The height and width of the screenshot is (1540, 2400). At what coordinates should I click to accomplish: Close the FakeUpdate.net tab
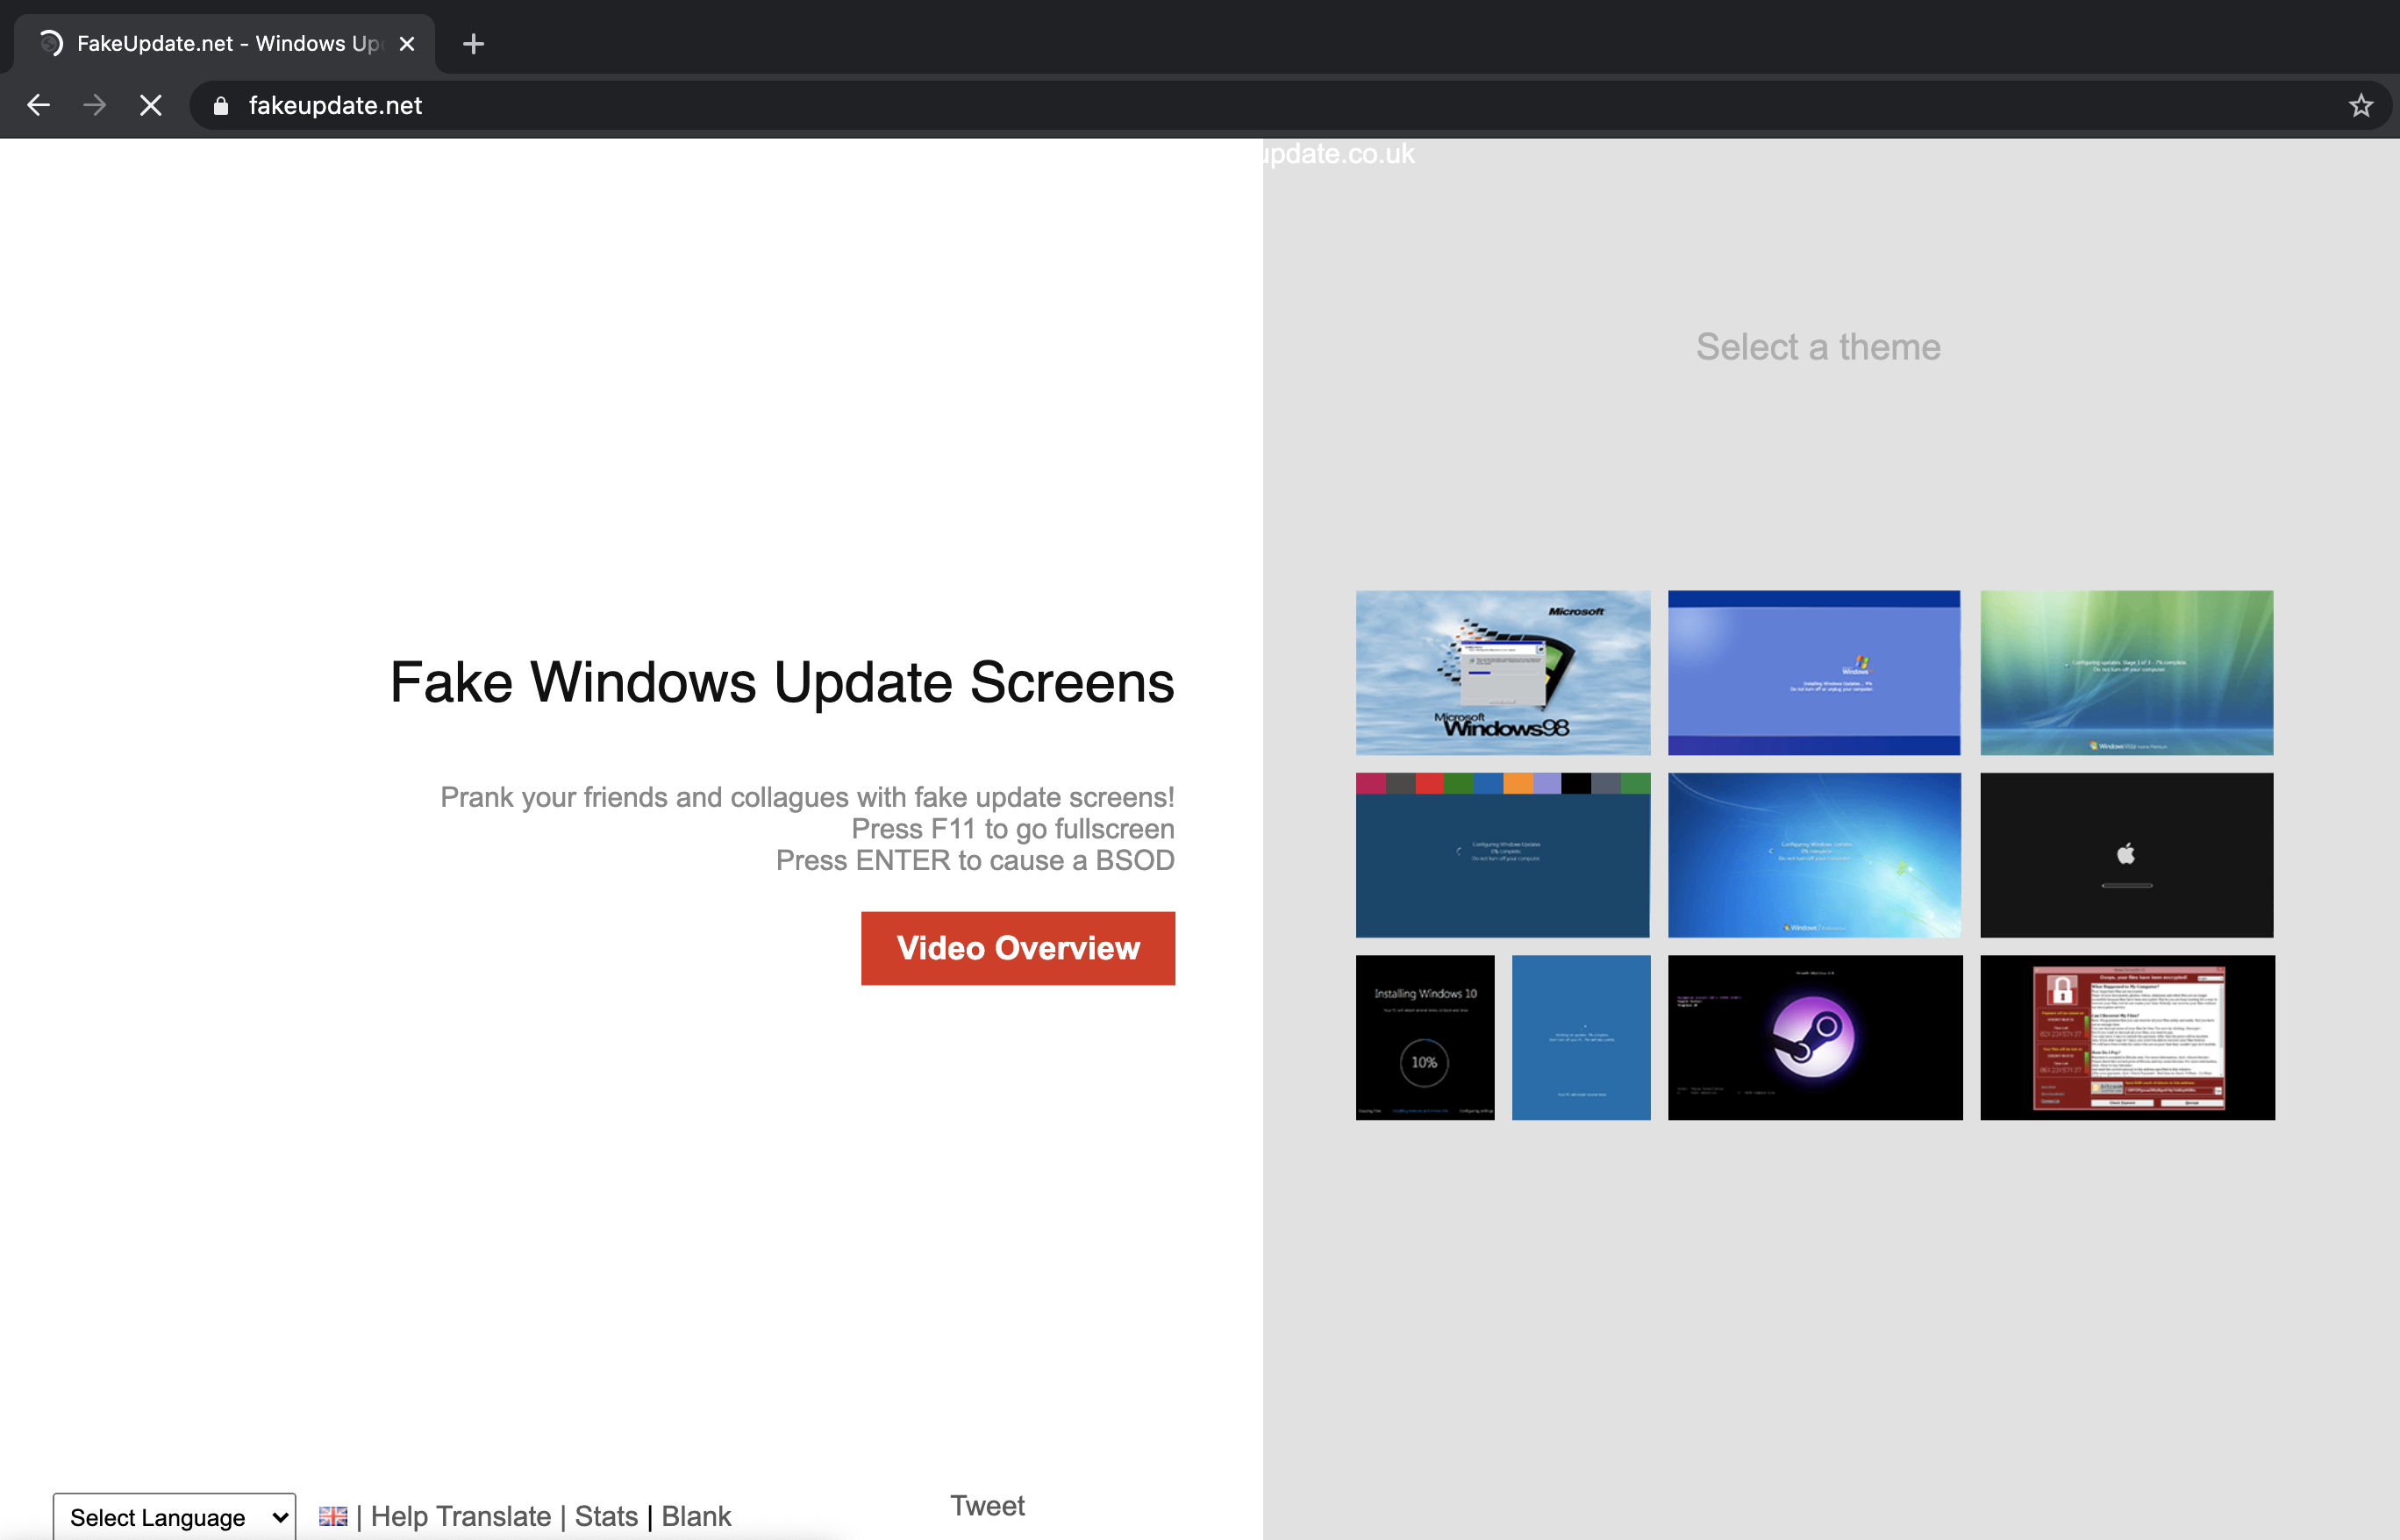point(407,44)
